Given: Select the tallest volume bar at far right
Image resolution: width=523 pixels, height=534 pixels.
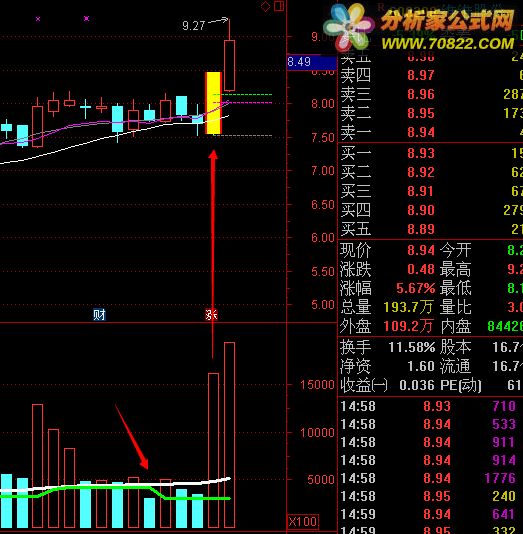Looking at the screenshot, I should 229,435.
